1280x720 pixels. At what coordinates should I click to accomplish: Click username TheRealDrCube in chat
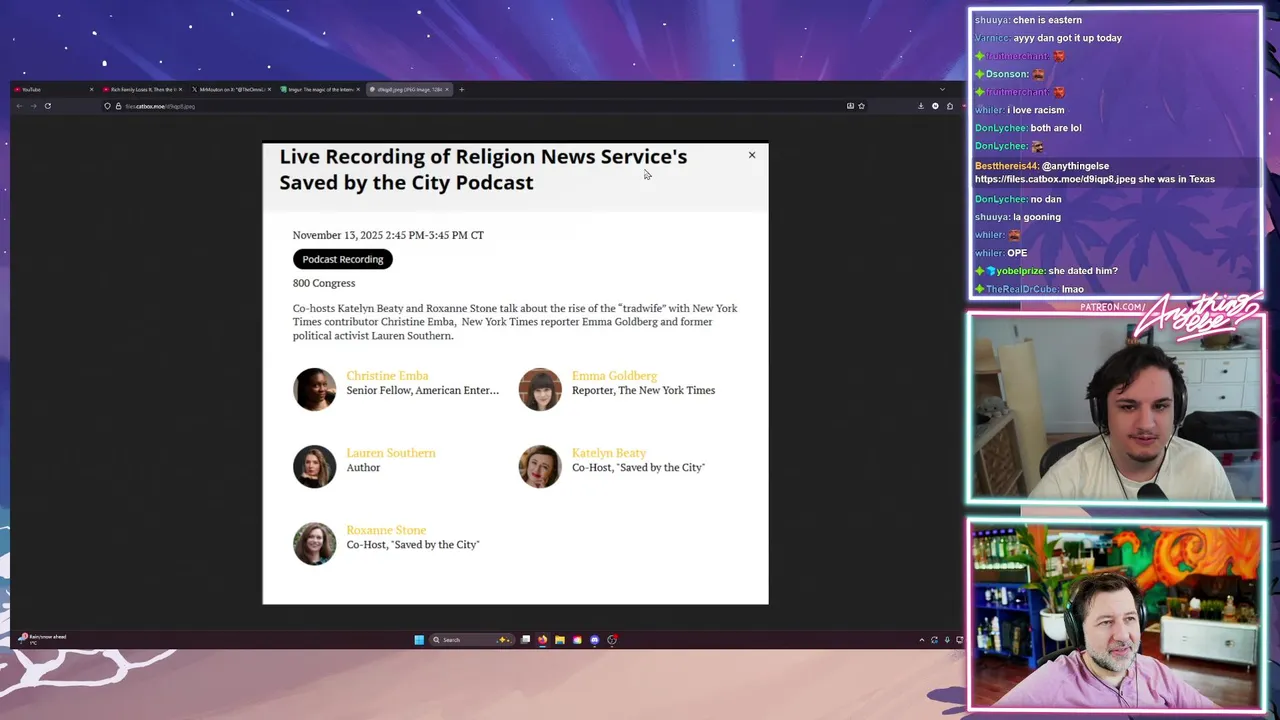click(1021, 289)
